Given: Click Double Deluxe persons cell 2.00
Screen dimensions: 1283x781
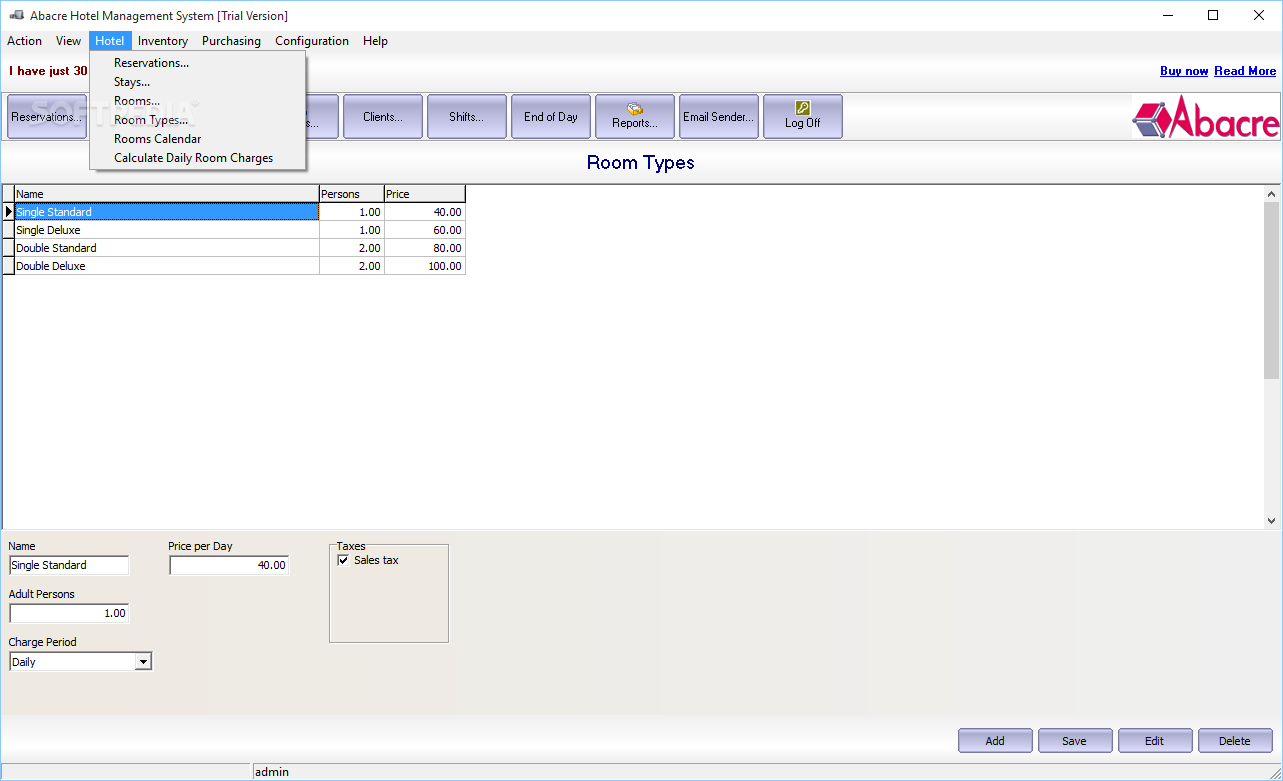Looking at the screenshot, I should [x=352, y=266].
